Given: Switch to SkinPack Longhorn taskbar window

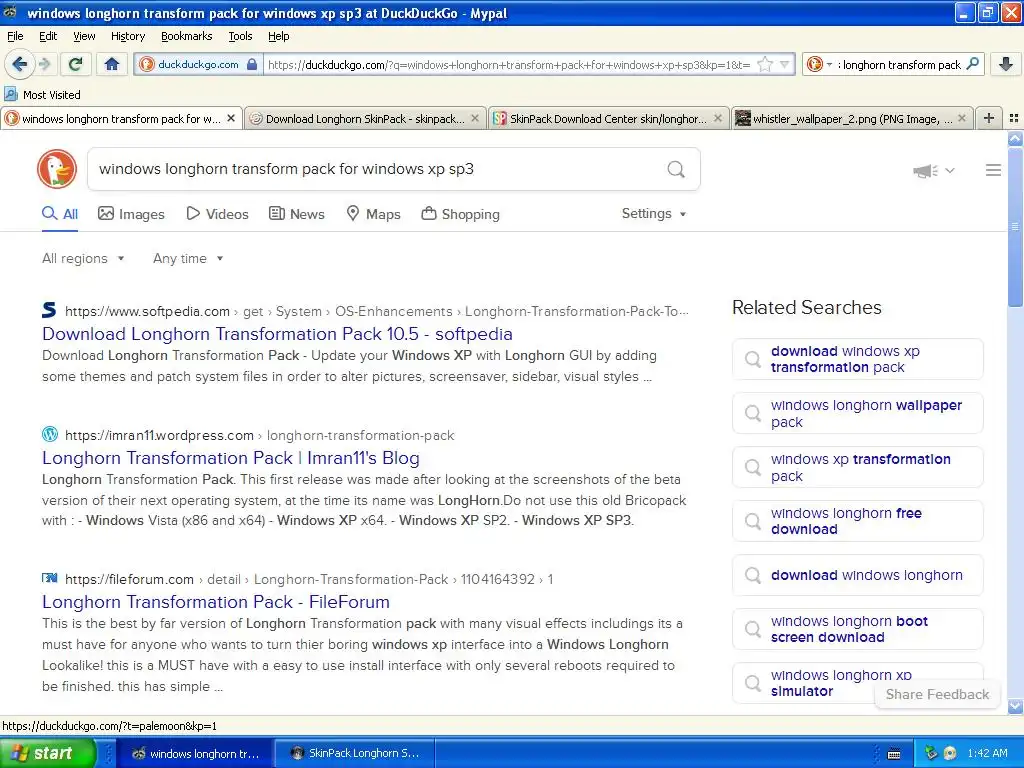Looking at the screenshot, I should pyautogui.click(x=353, y=753).
